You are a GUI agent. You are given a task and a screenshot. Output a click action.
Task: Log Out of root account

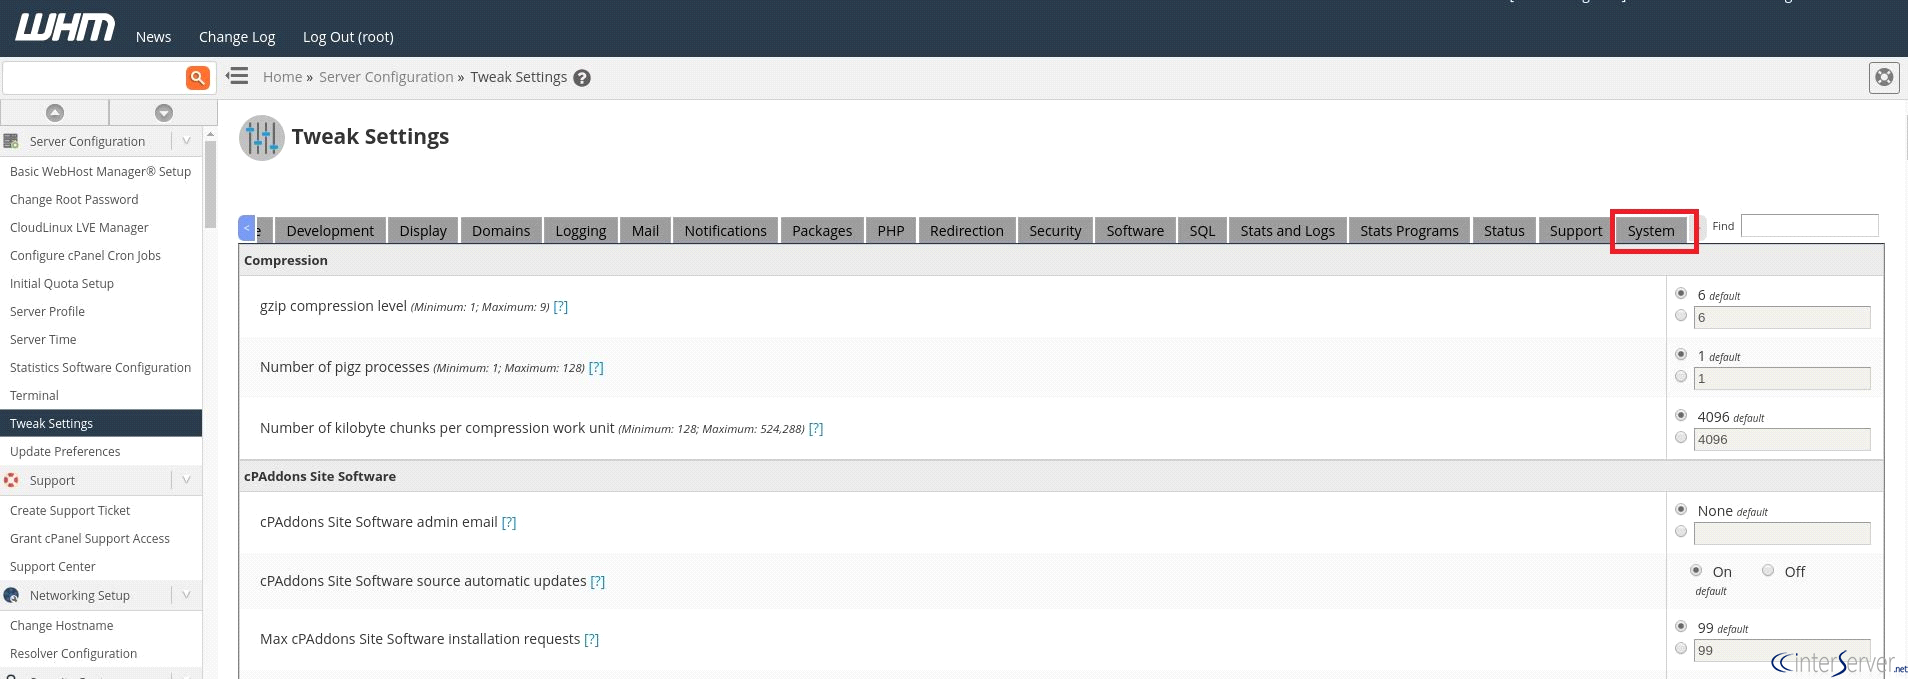348,37
